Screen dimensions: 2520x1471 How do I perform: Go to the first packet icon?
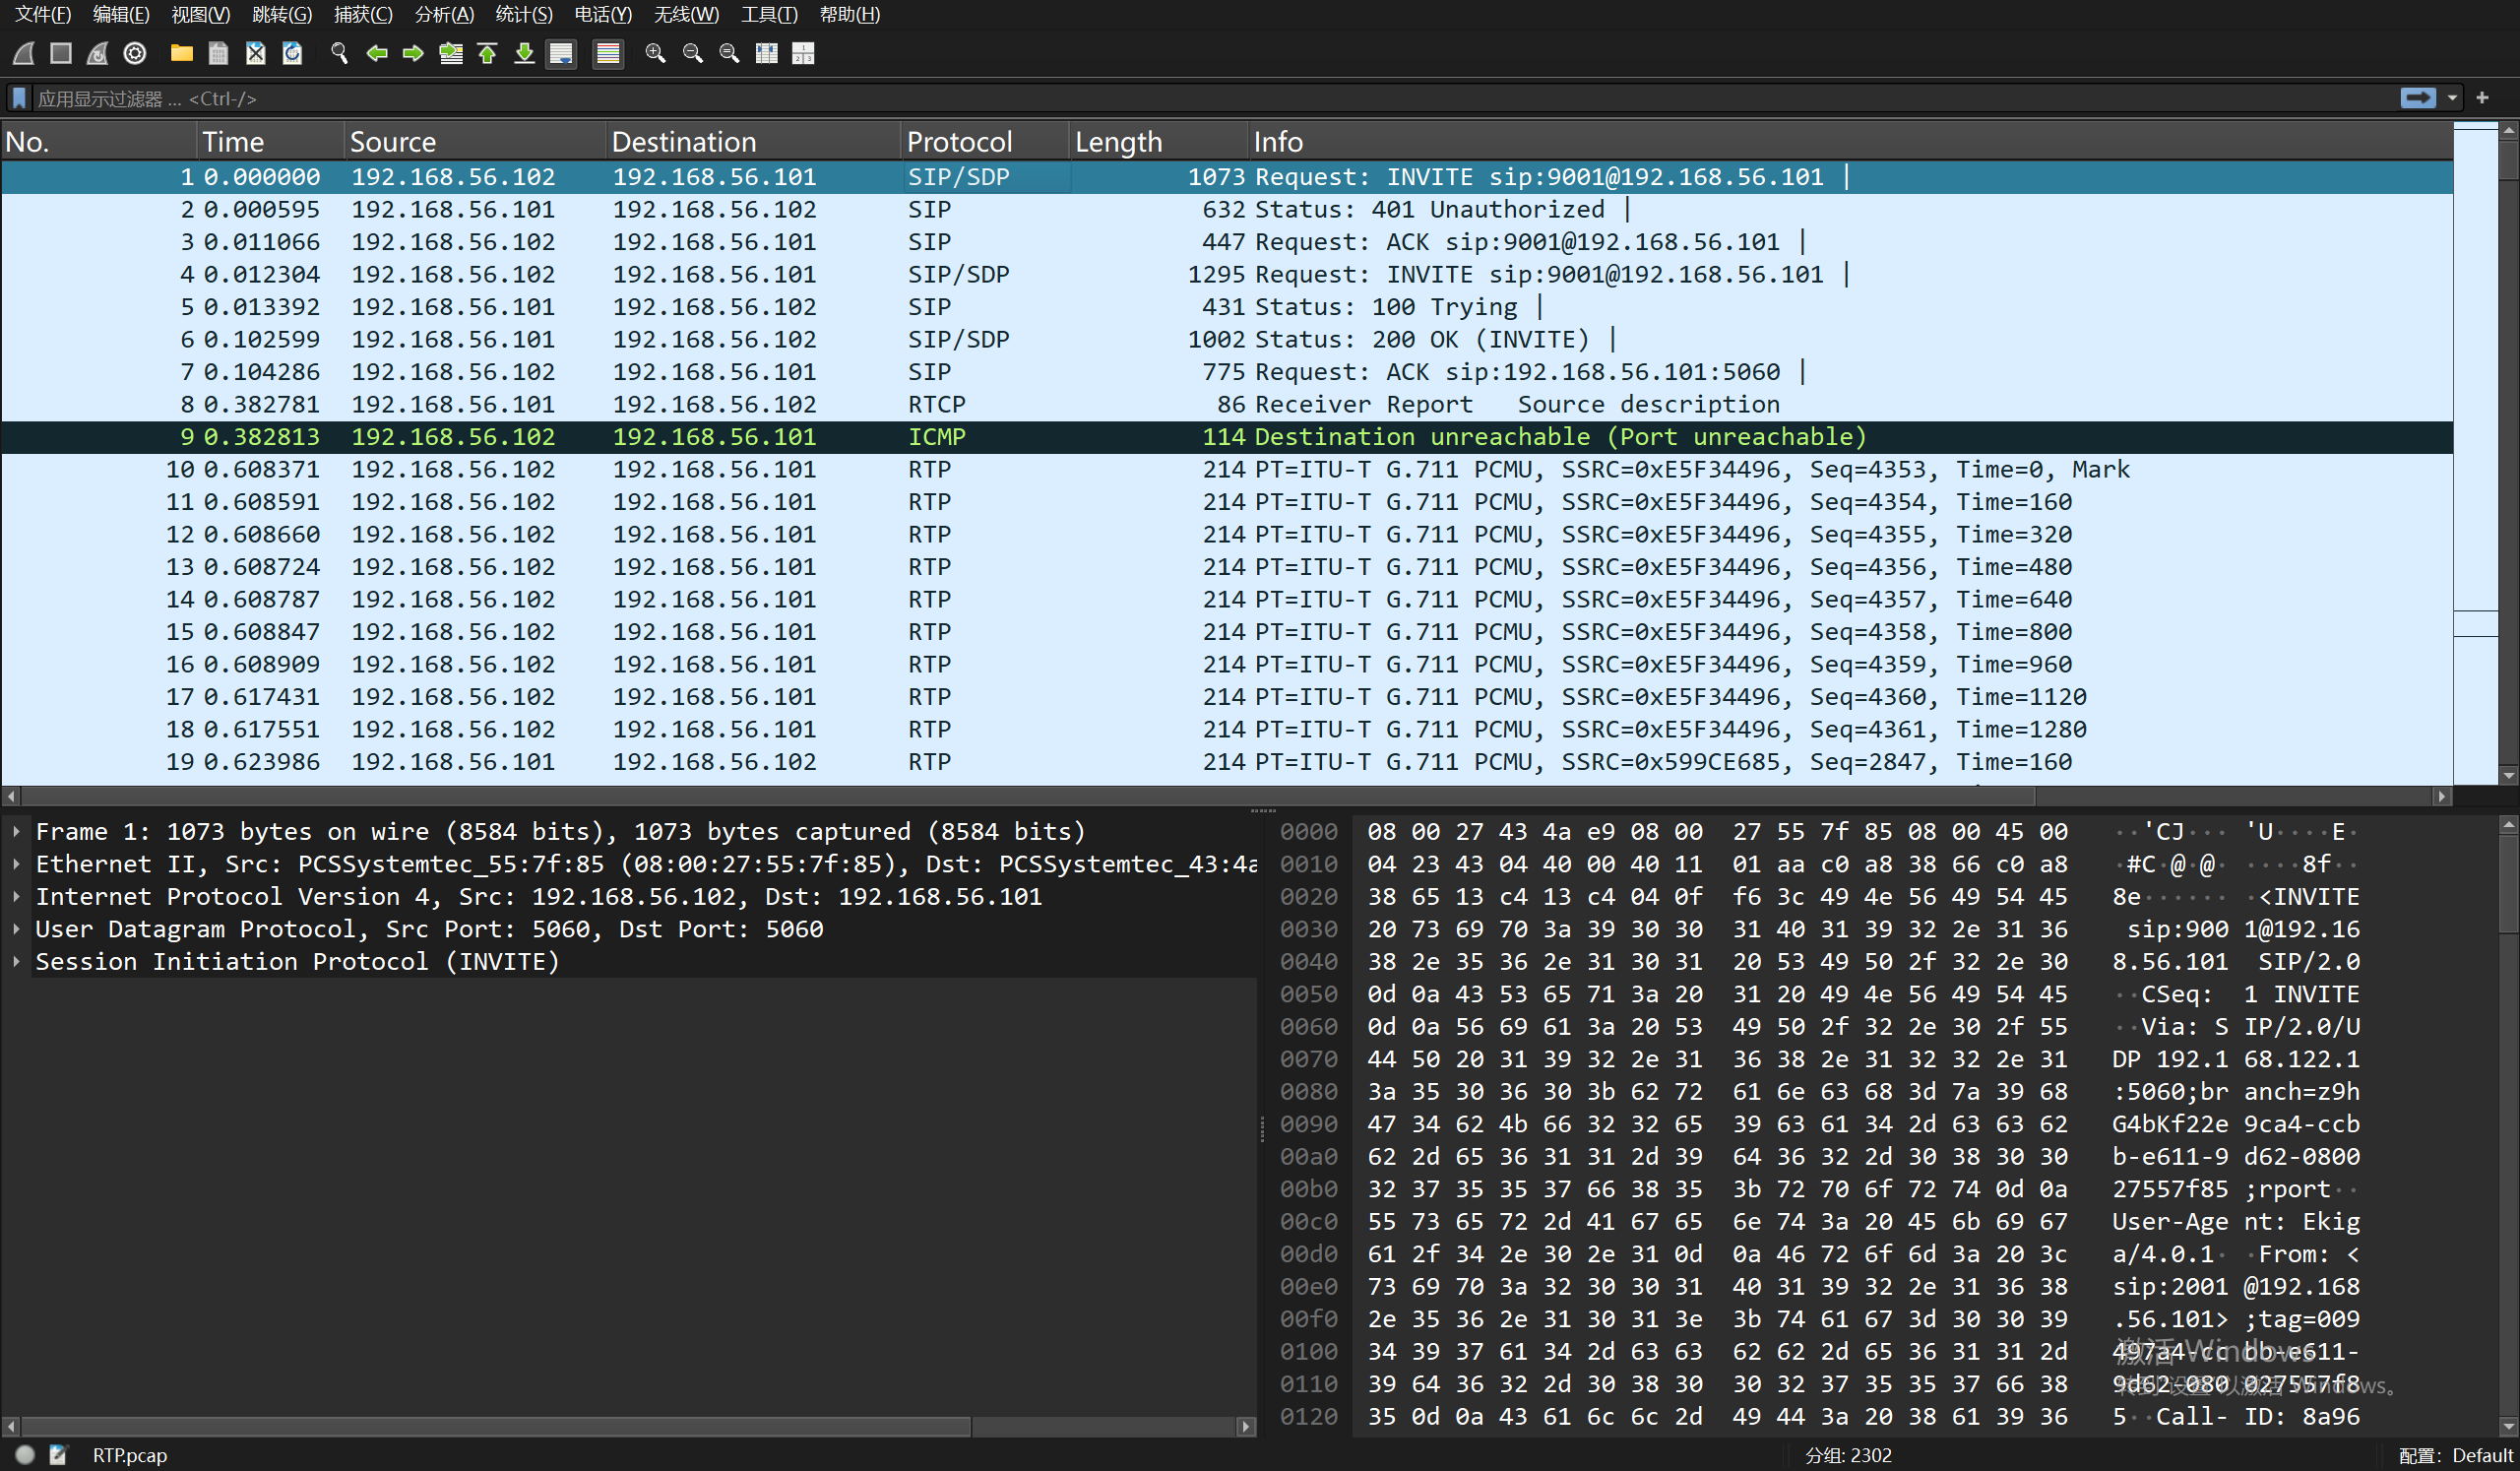[x=488, y=53]
